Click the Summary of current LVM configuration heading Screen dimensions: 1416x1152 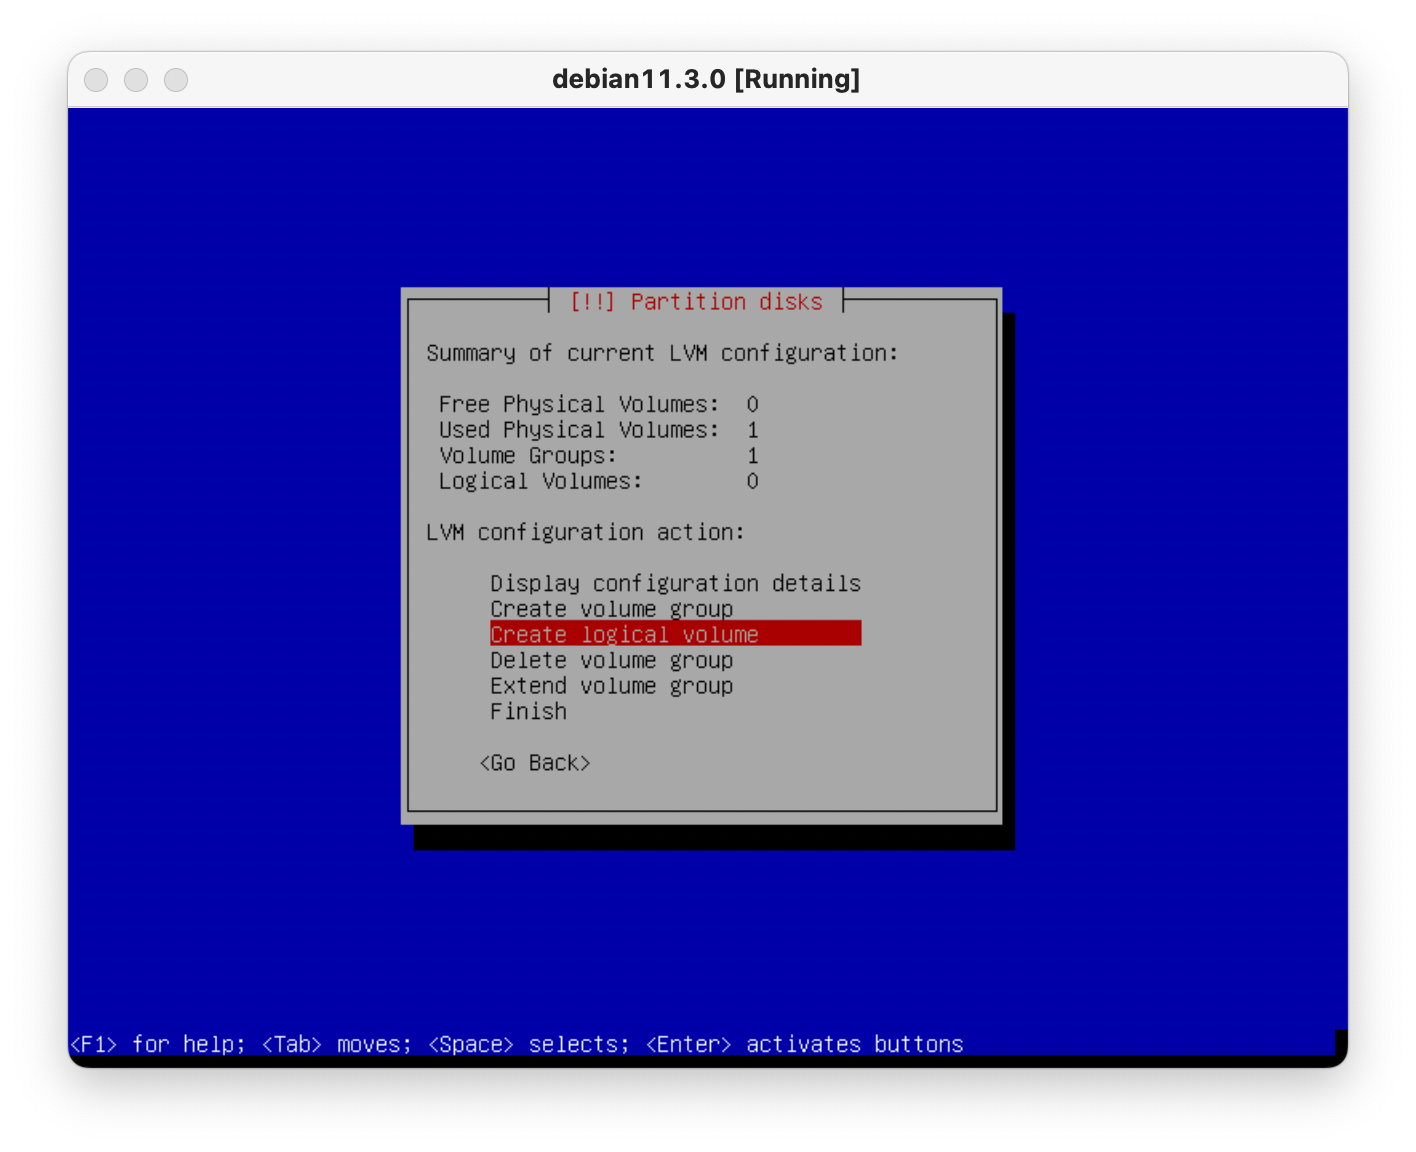(x=662, y=353)
